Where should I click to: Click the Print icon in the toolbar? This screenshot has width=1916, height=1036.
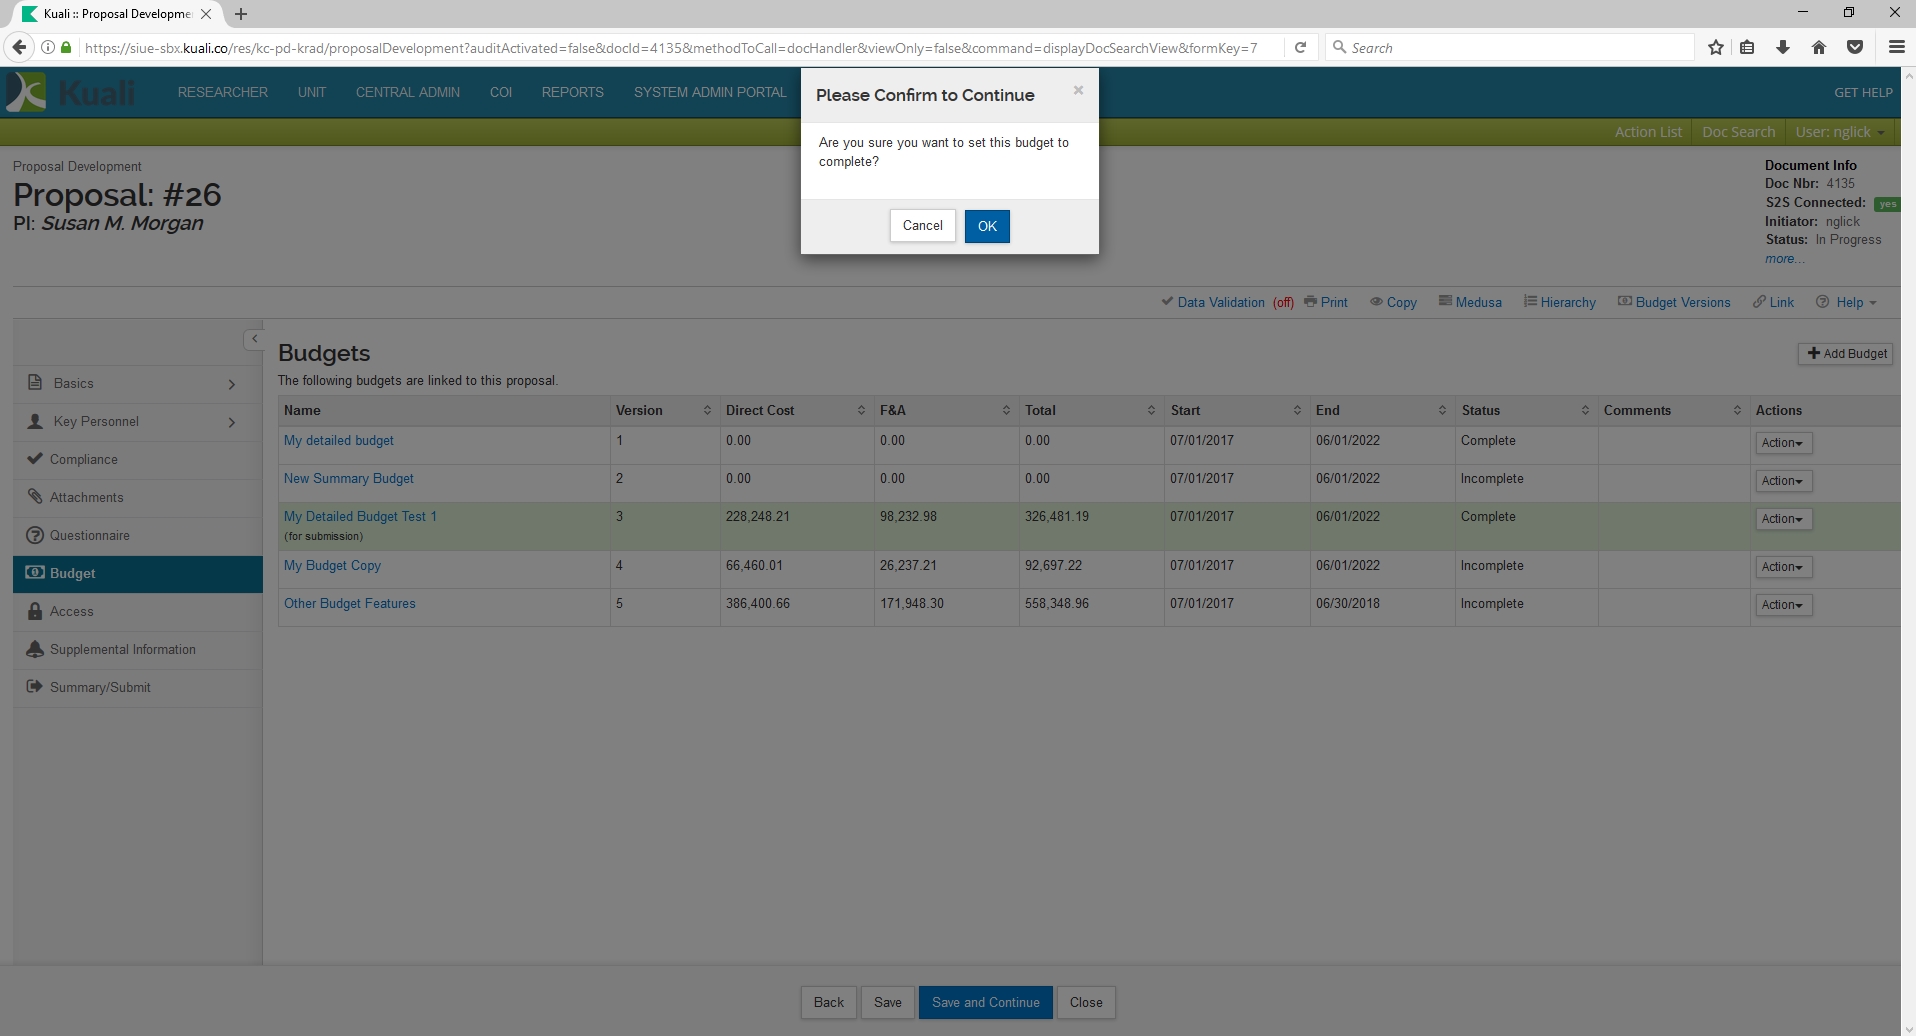[1311, 302]
